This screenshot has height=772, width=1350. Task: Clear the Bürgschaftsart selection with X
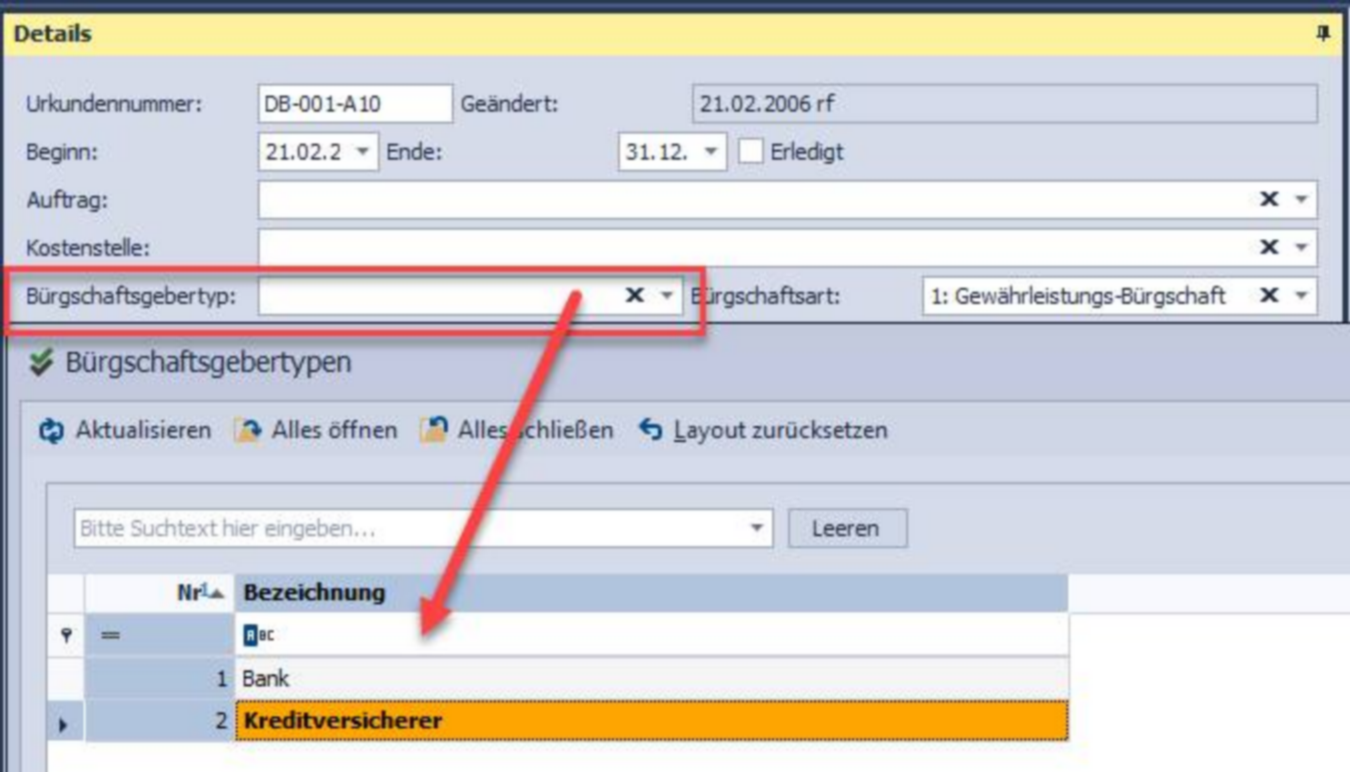1269,296
